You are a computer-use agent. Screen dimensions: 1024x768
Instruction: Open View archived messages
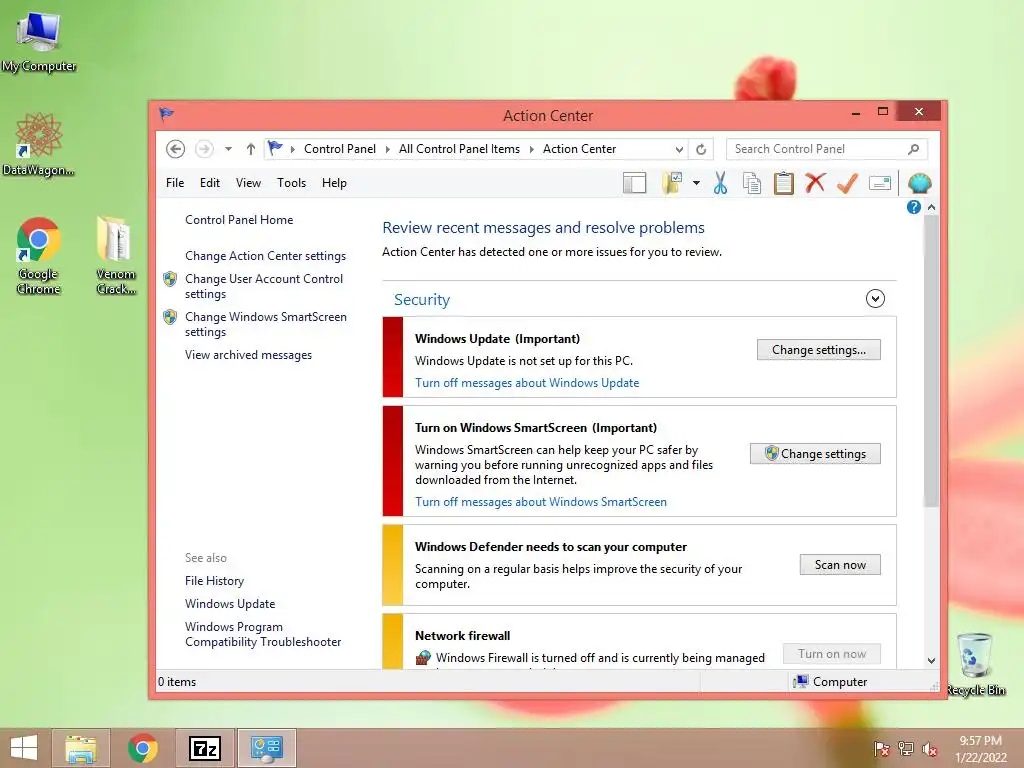(x=248, y=355)
